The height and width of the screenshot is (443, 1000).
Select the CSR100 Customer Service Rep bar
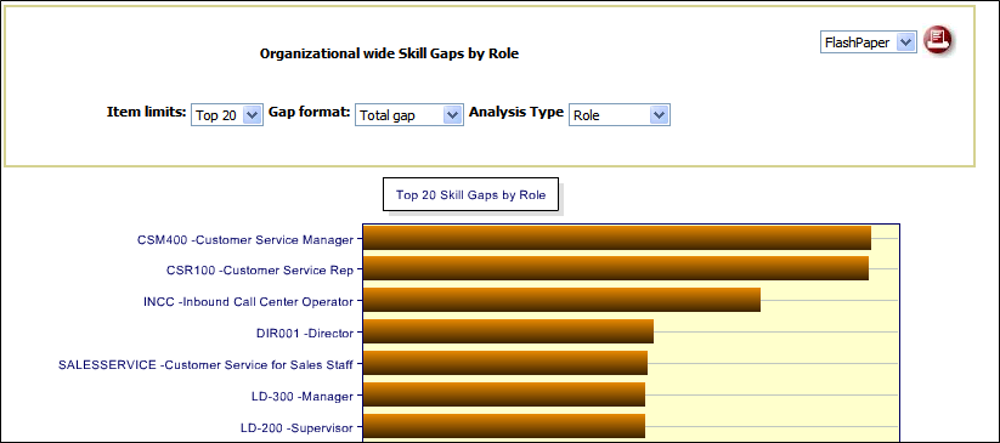pos(615,268)
